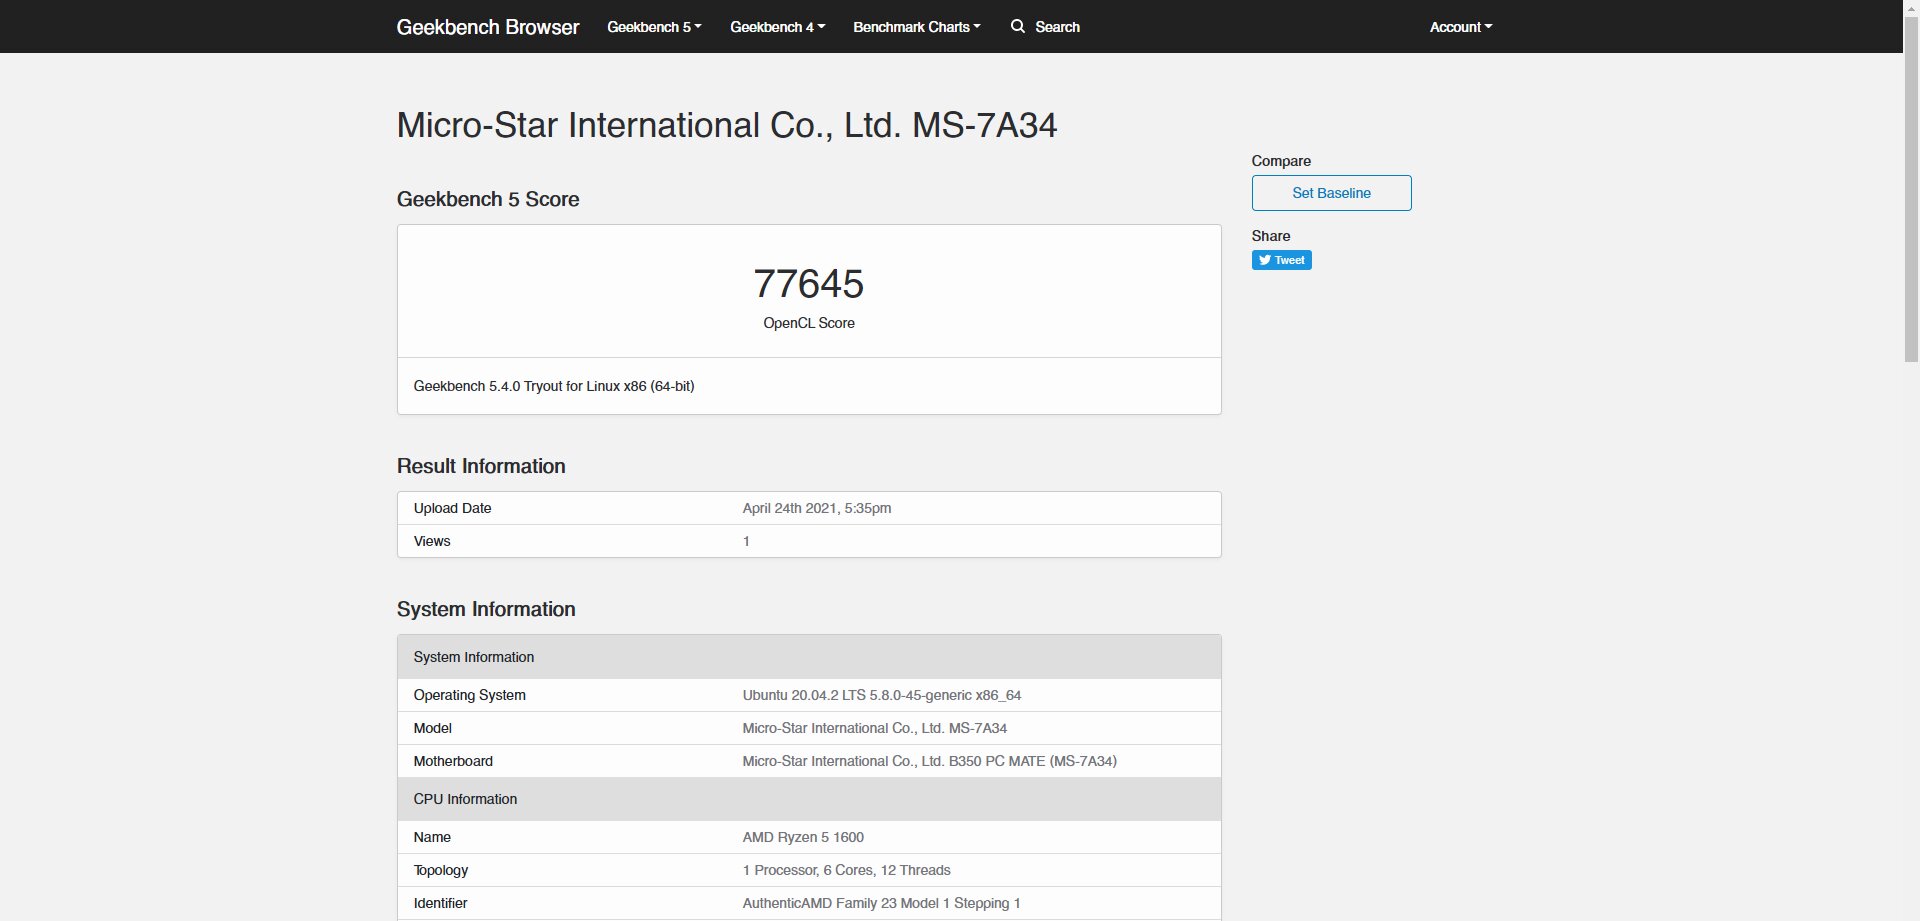Click the Set Baseline button
1920x921 pixels.
[1331, 193]
